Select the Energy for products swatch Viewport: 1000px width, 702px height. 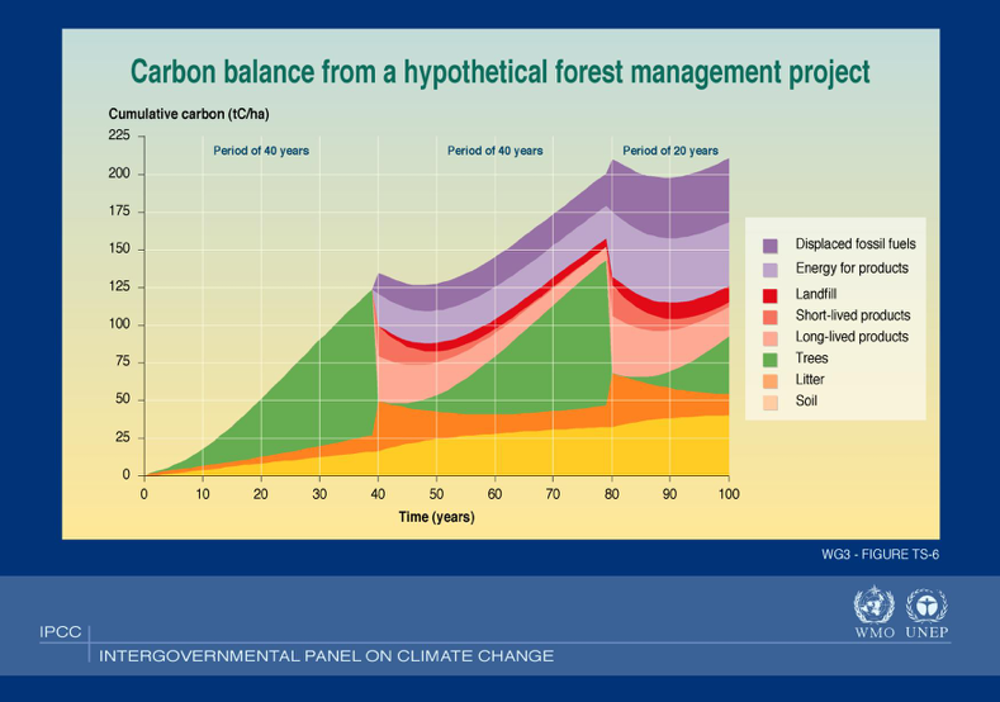click(x=770, y=270)
